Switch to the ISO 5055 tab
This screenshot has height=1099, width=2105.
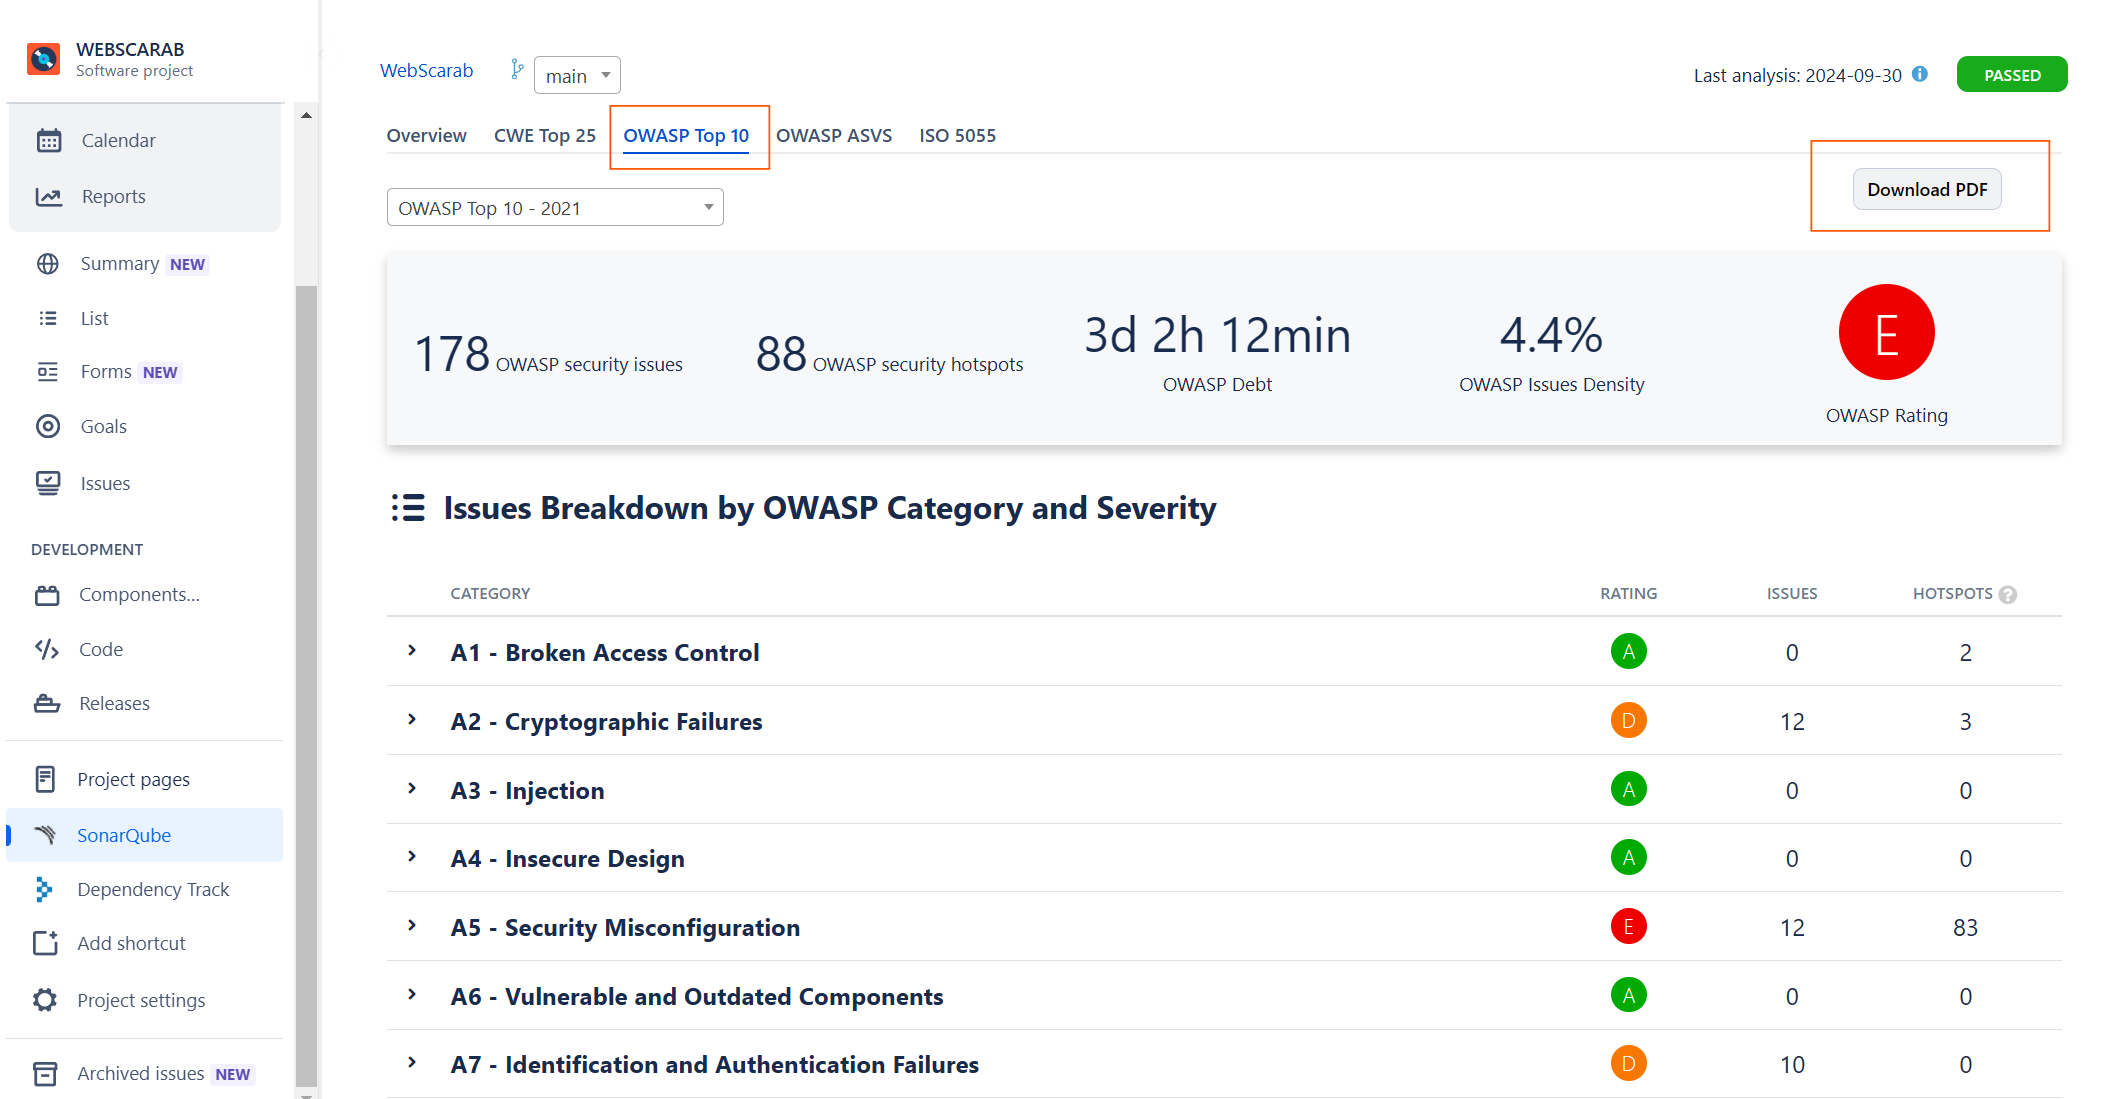point(957,135)
